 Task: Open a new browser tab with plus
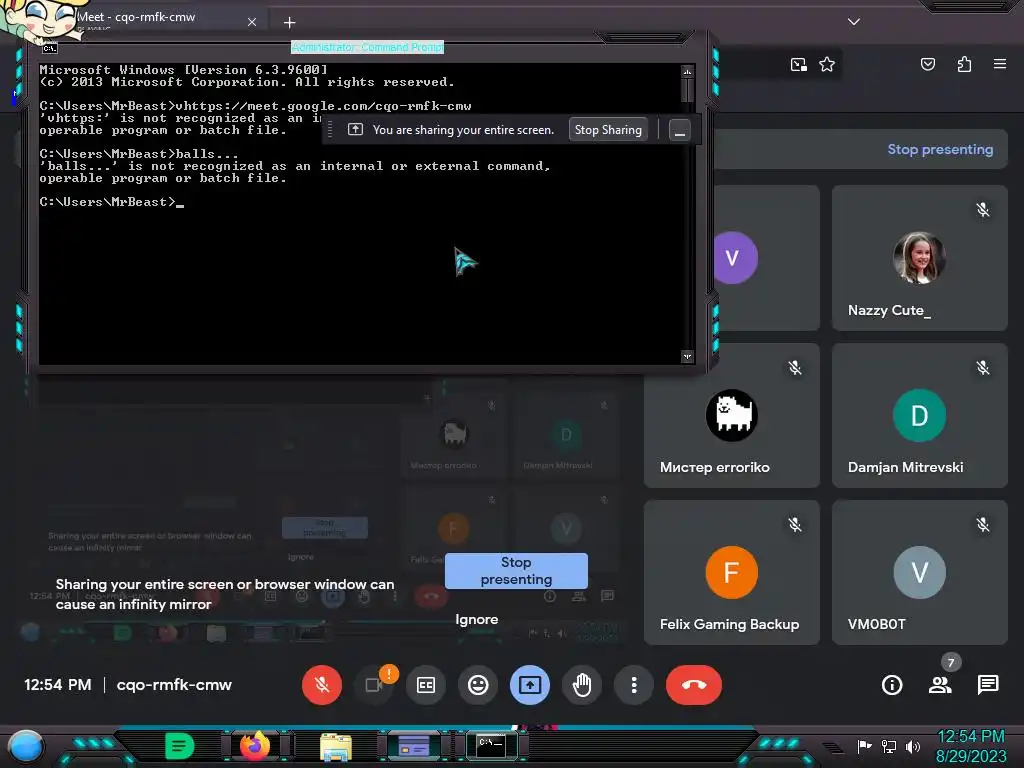point(289,22)
